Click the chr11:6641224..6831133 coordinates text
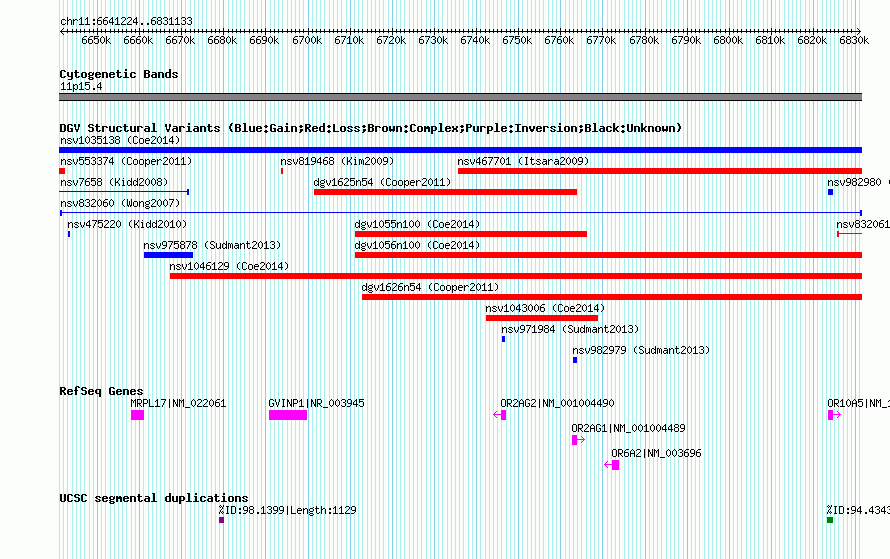The image size is (890, 559). (126, 22)
